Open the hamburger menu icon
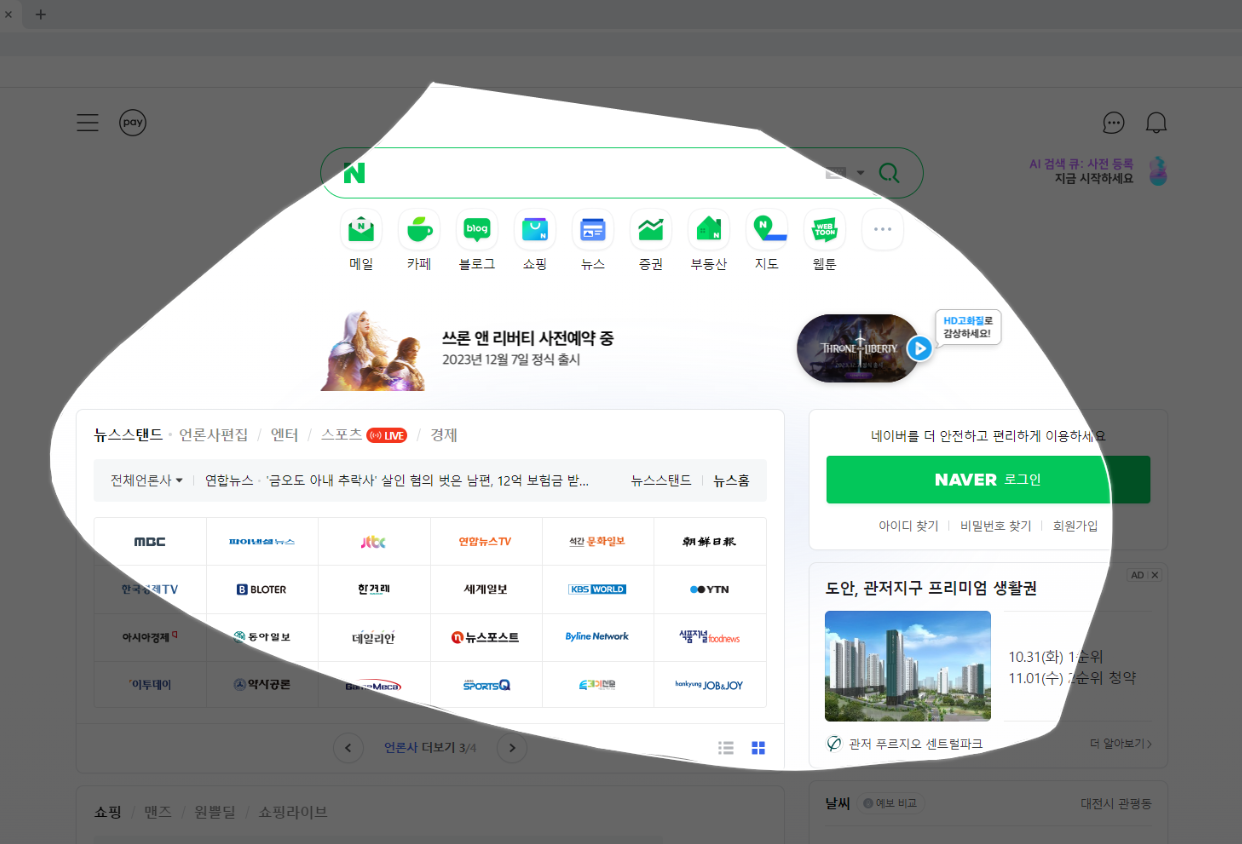Viewport: 1242px width, 844px height. (88, 123)
